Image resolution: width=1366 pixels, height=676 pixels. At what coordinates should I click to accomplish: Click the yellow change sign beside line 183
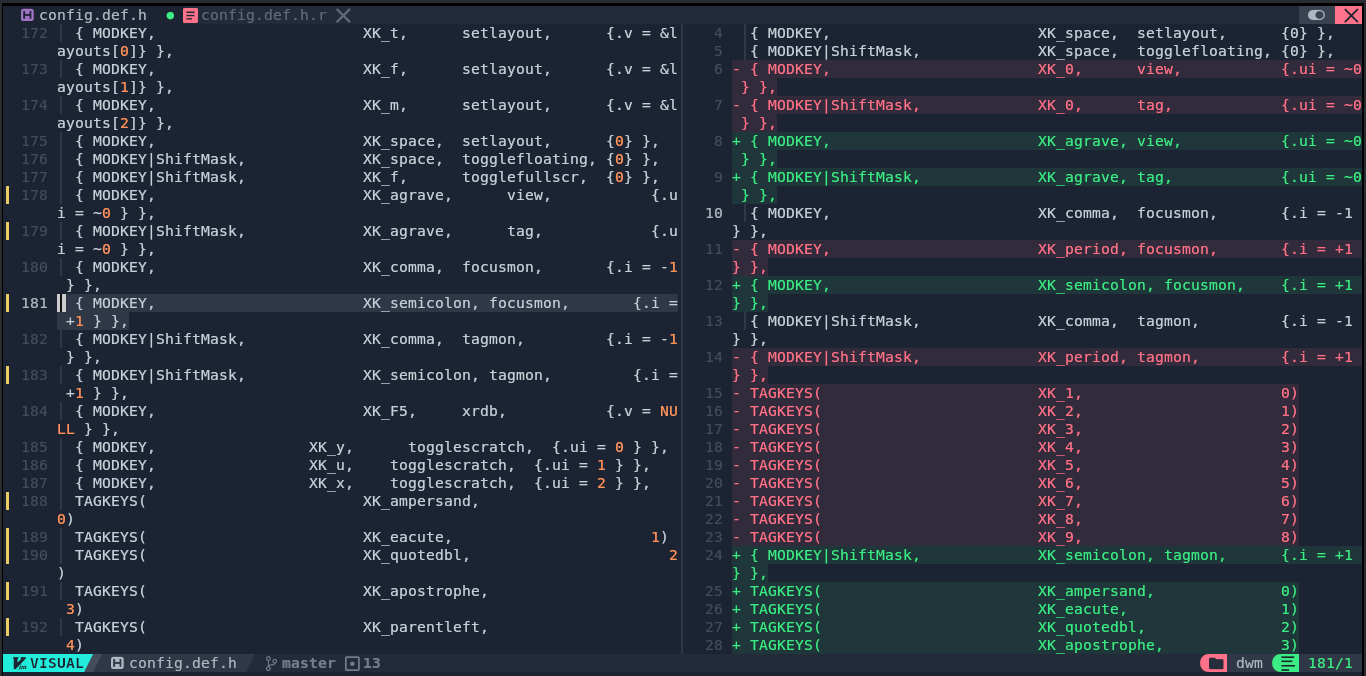[8, 375]
